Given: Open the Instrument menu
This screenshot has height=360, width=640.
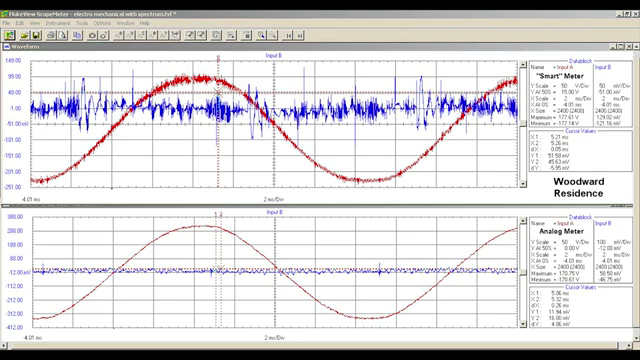Looking at the screenshot, I should tap(58, 23).
